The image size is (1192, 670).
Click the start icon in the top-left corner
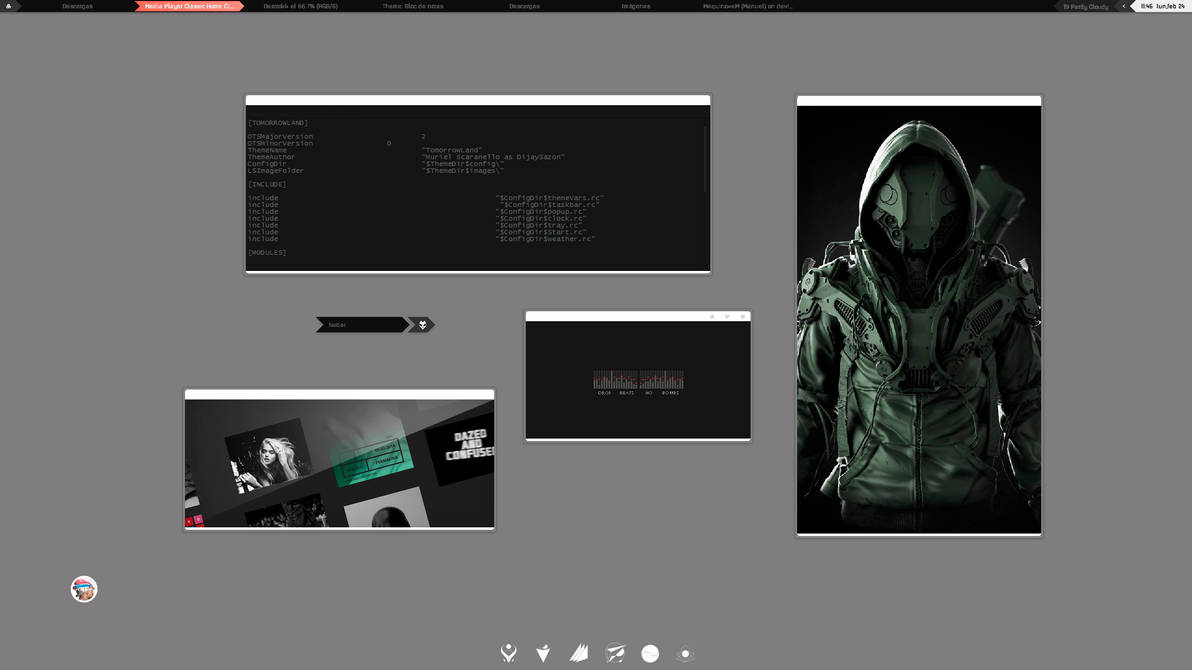(x=8, y=5)
